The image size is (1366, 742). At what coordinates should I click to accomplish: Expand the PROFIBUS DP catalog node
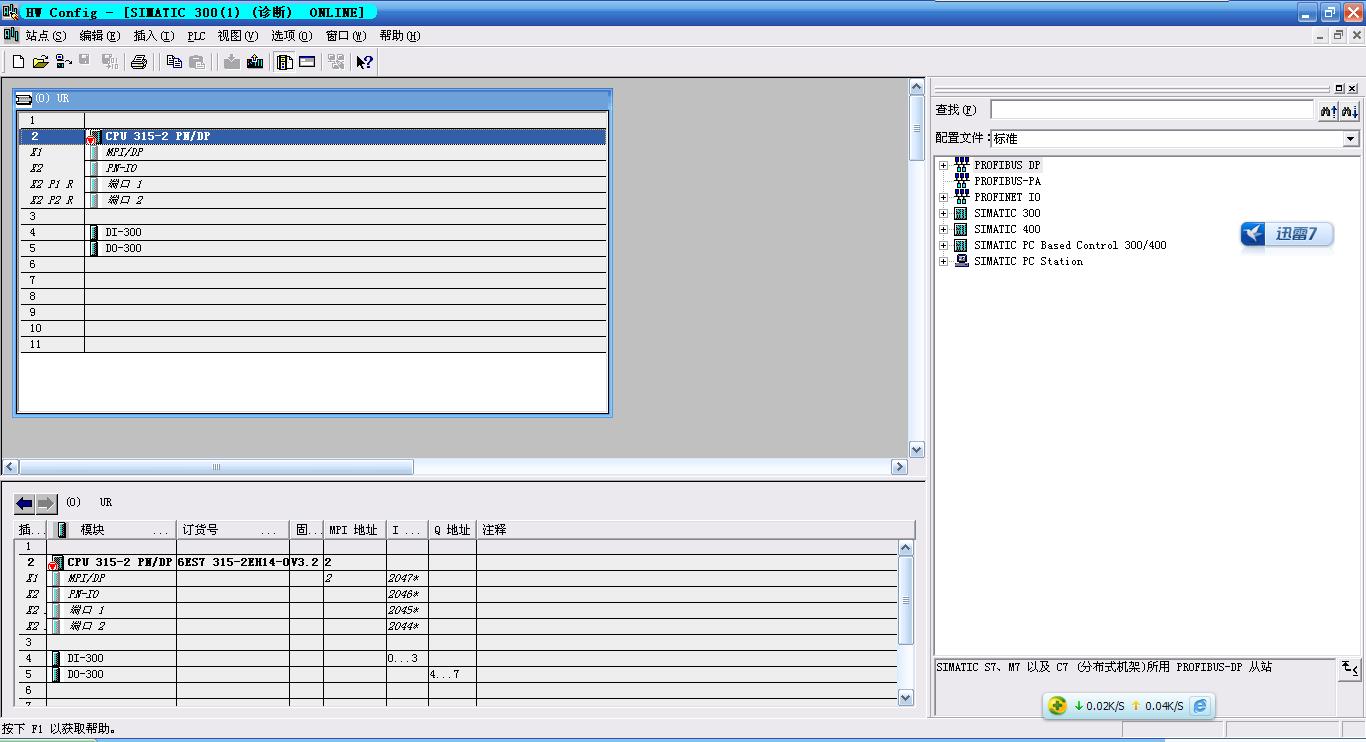(943, 166)
